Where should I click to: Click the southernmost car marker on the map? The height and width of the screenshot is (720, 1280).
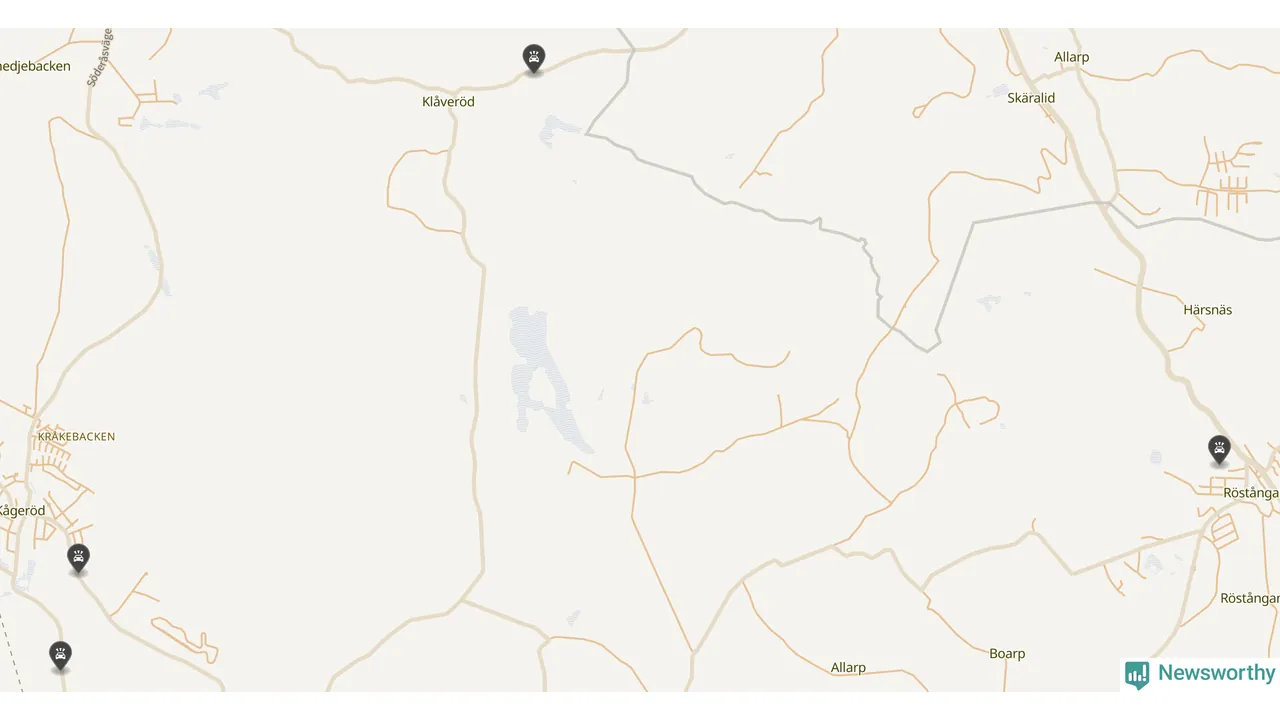60,657
